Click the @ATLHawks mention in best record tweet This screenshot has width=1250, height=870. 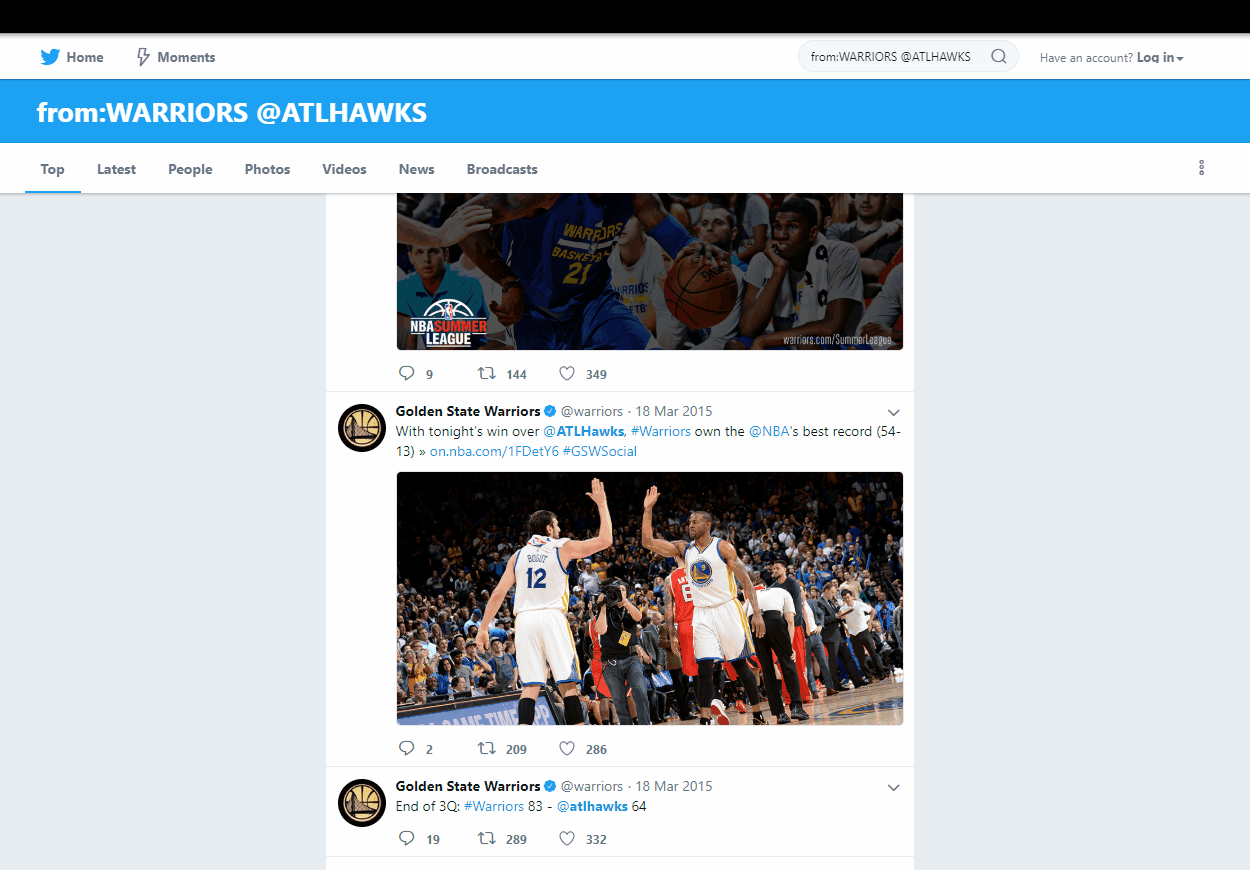[x=584, y=431]
